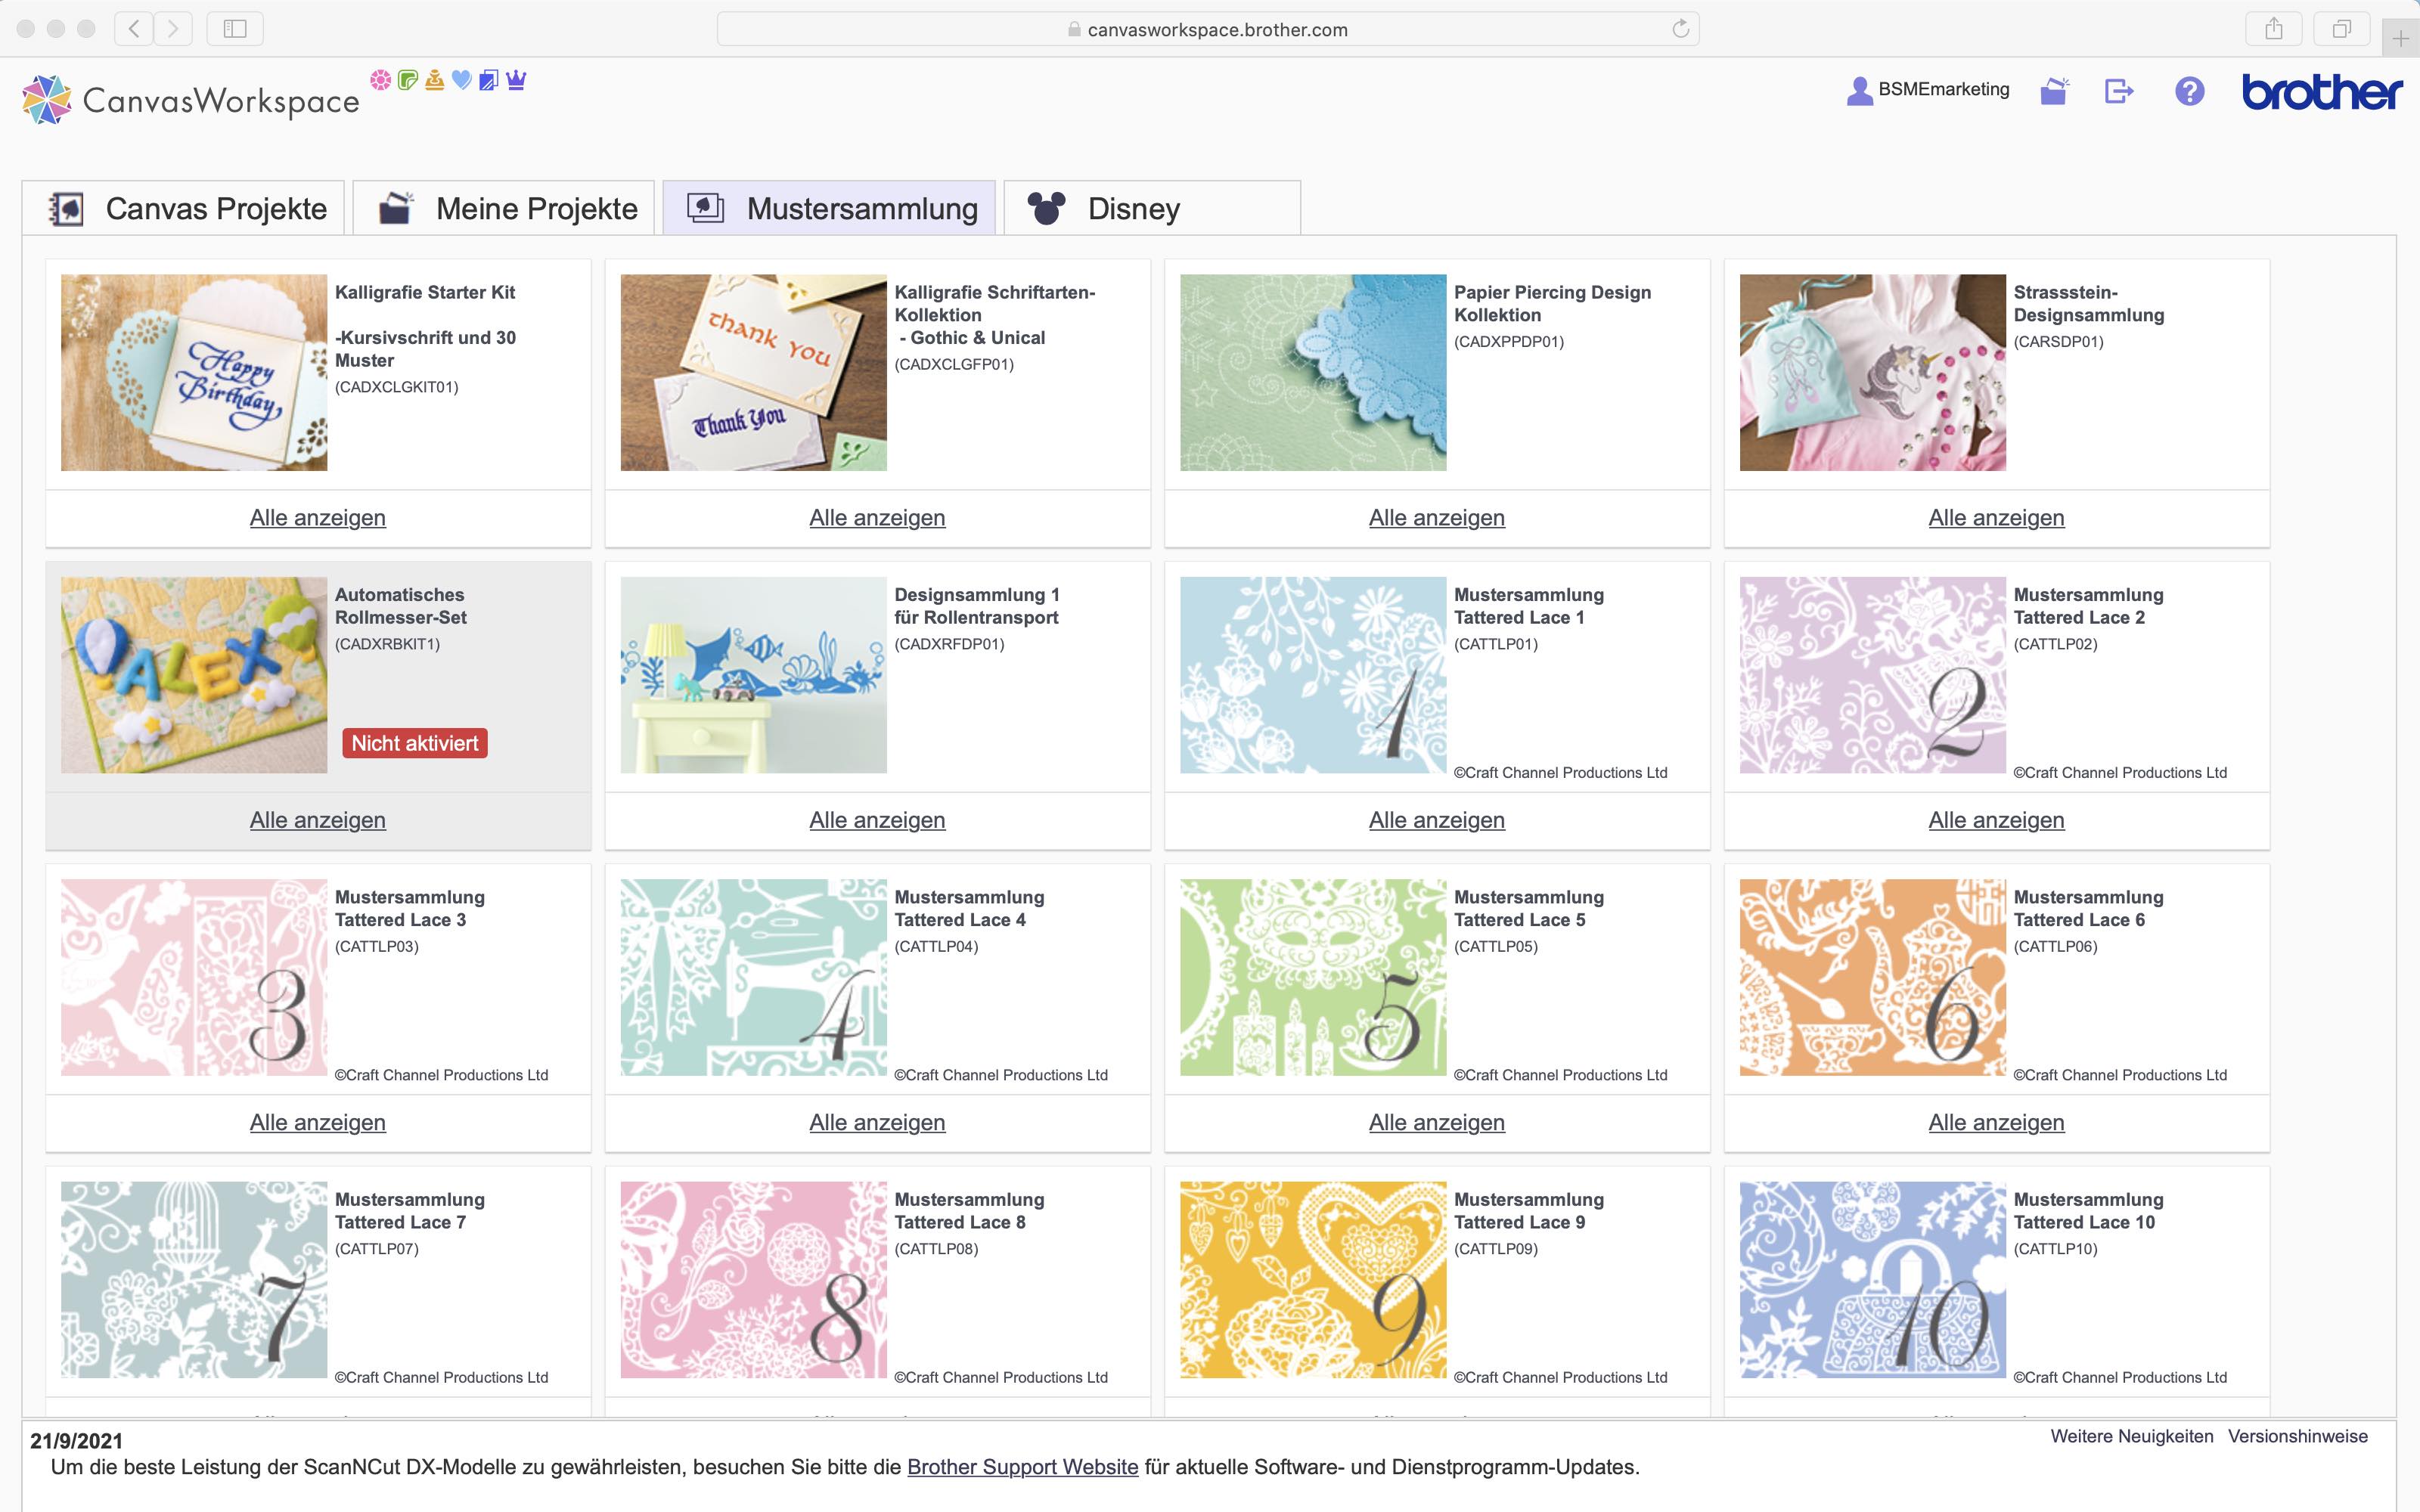Toggle the Safari sidebar button

coord(235,29)
